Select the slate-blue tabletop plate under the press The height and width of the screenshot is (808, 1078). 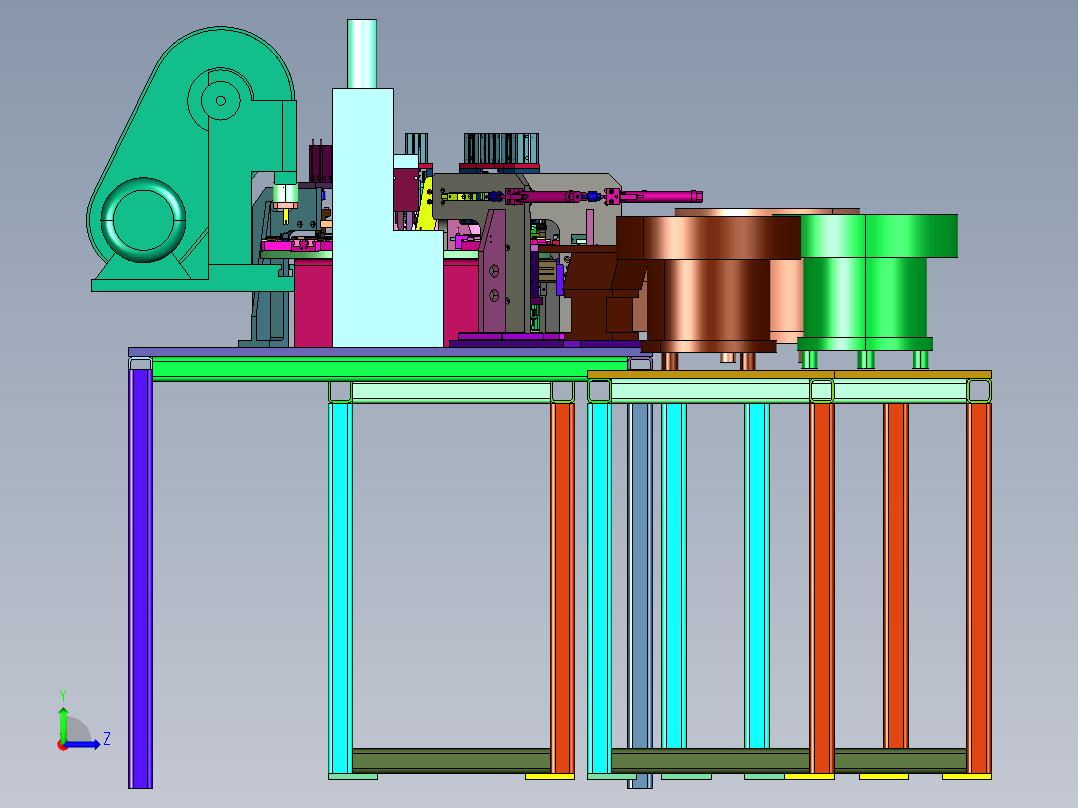pyautogui.click(x=390, y=351)
